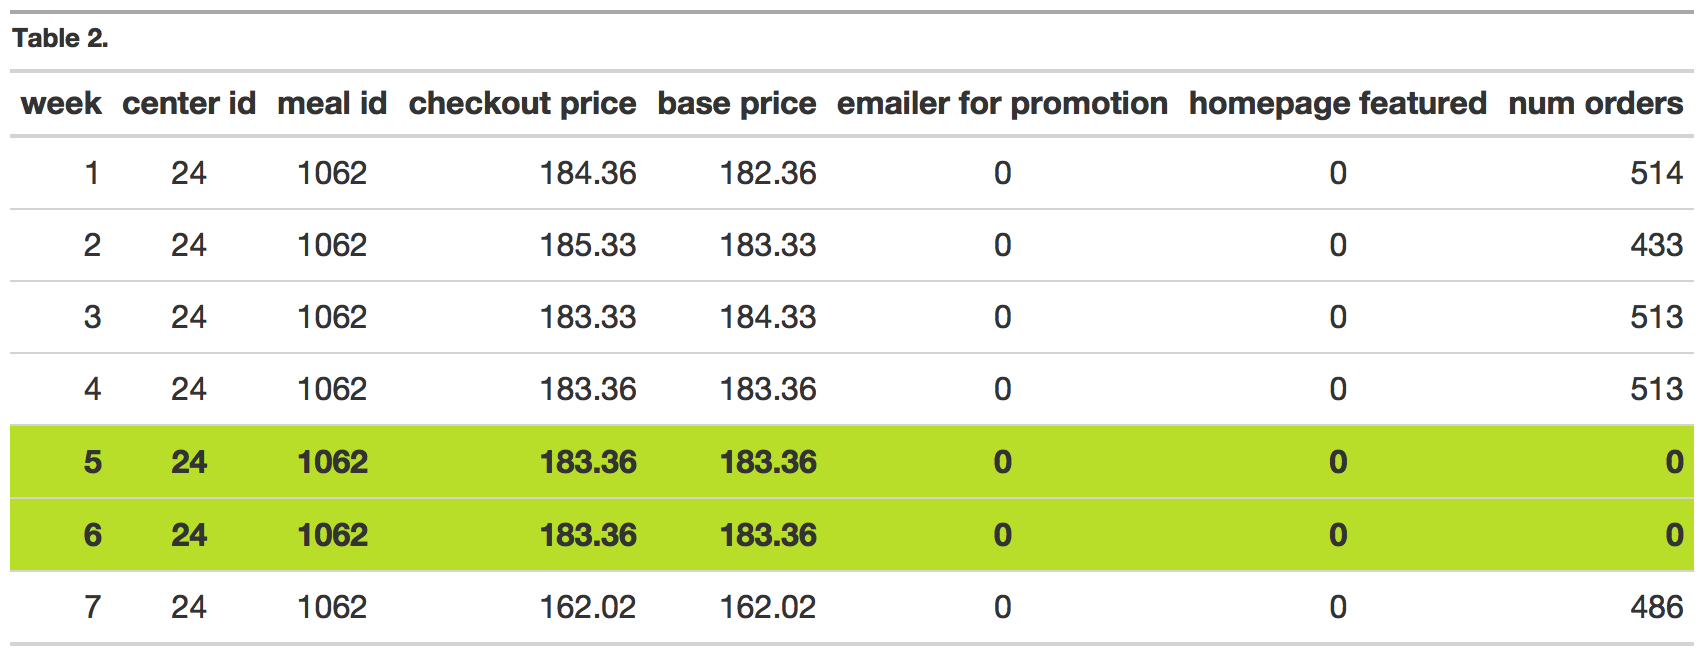Viewport: 1704px width, 656px height.
Task: Click the 'base price' column header
Action: (x=736, y=103)
